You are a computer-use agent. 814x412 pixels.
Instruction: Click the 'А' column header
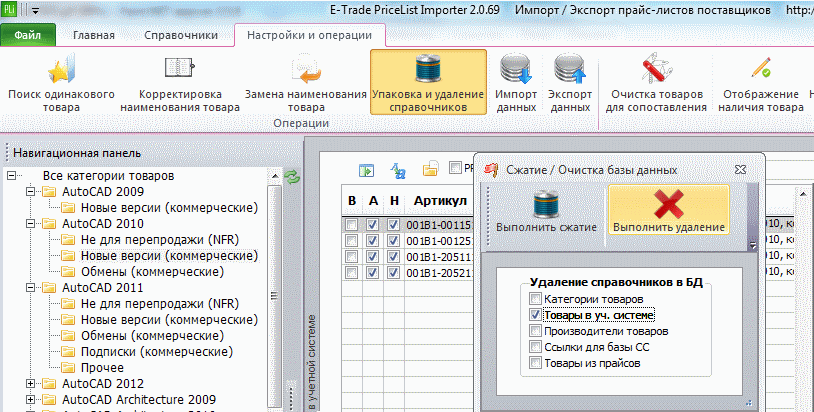[x=373, y=200]
